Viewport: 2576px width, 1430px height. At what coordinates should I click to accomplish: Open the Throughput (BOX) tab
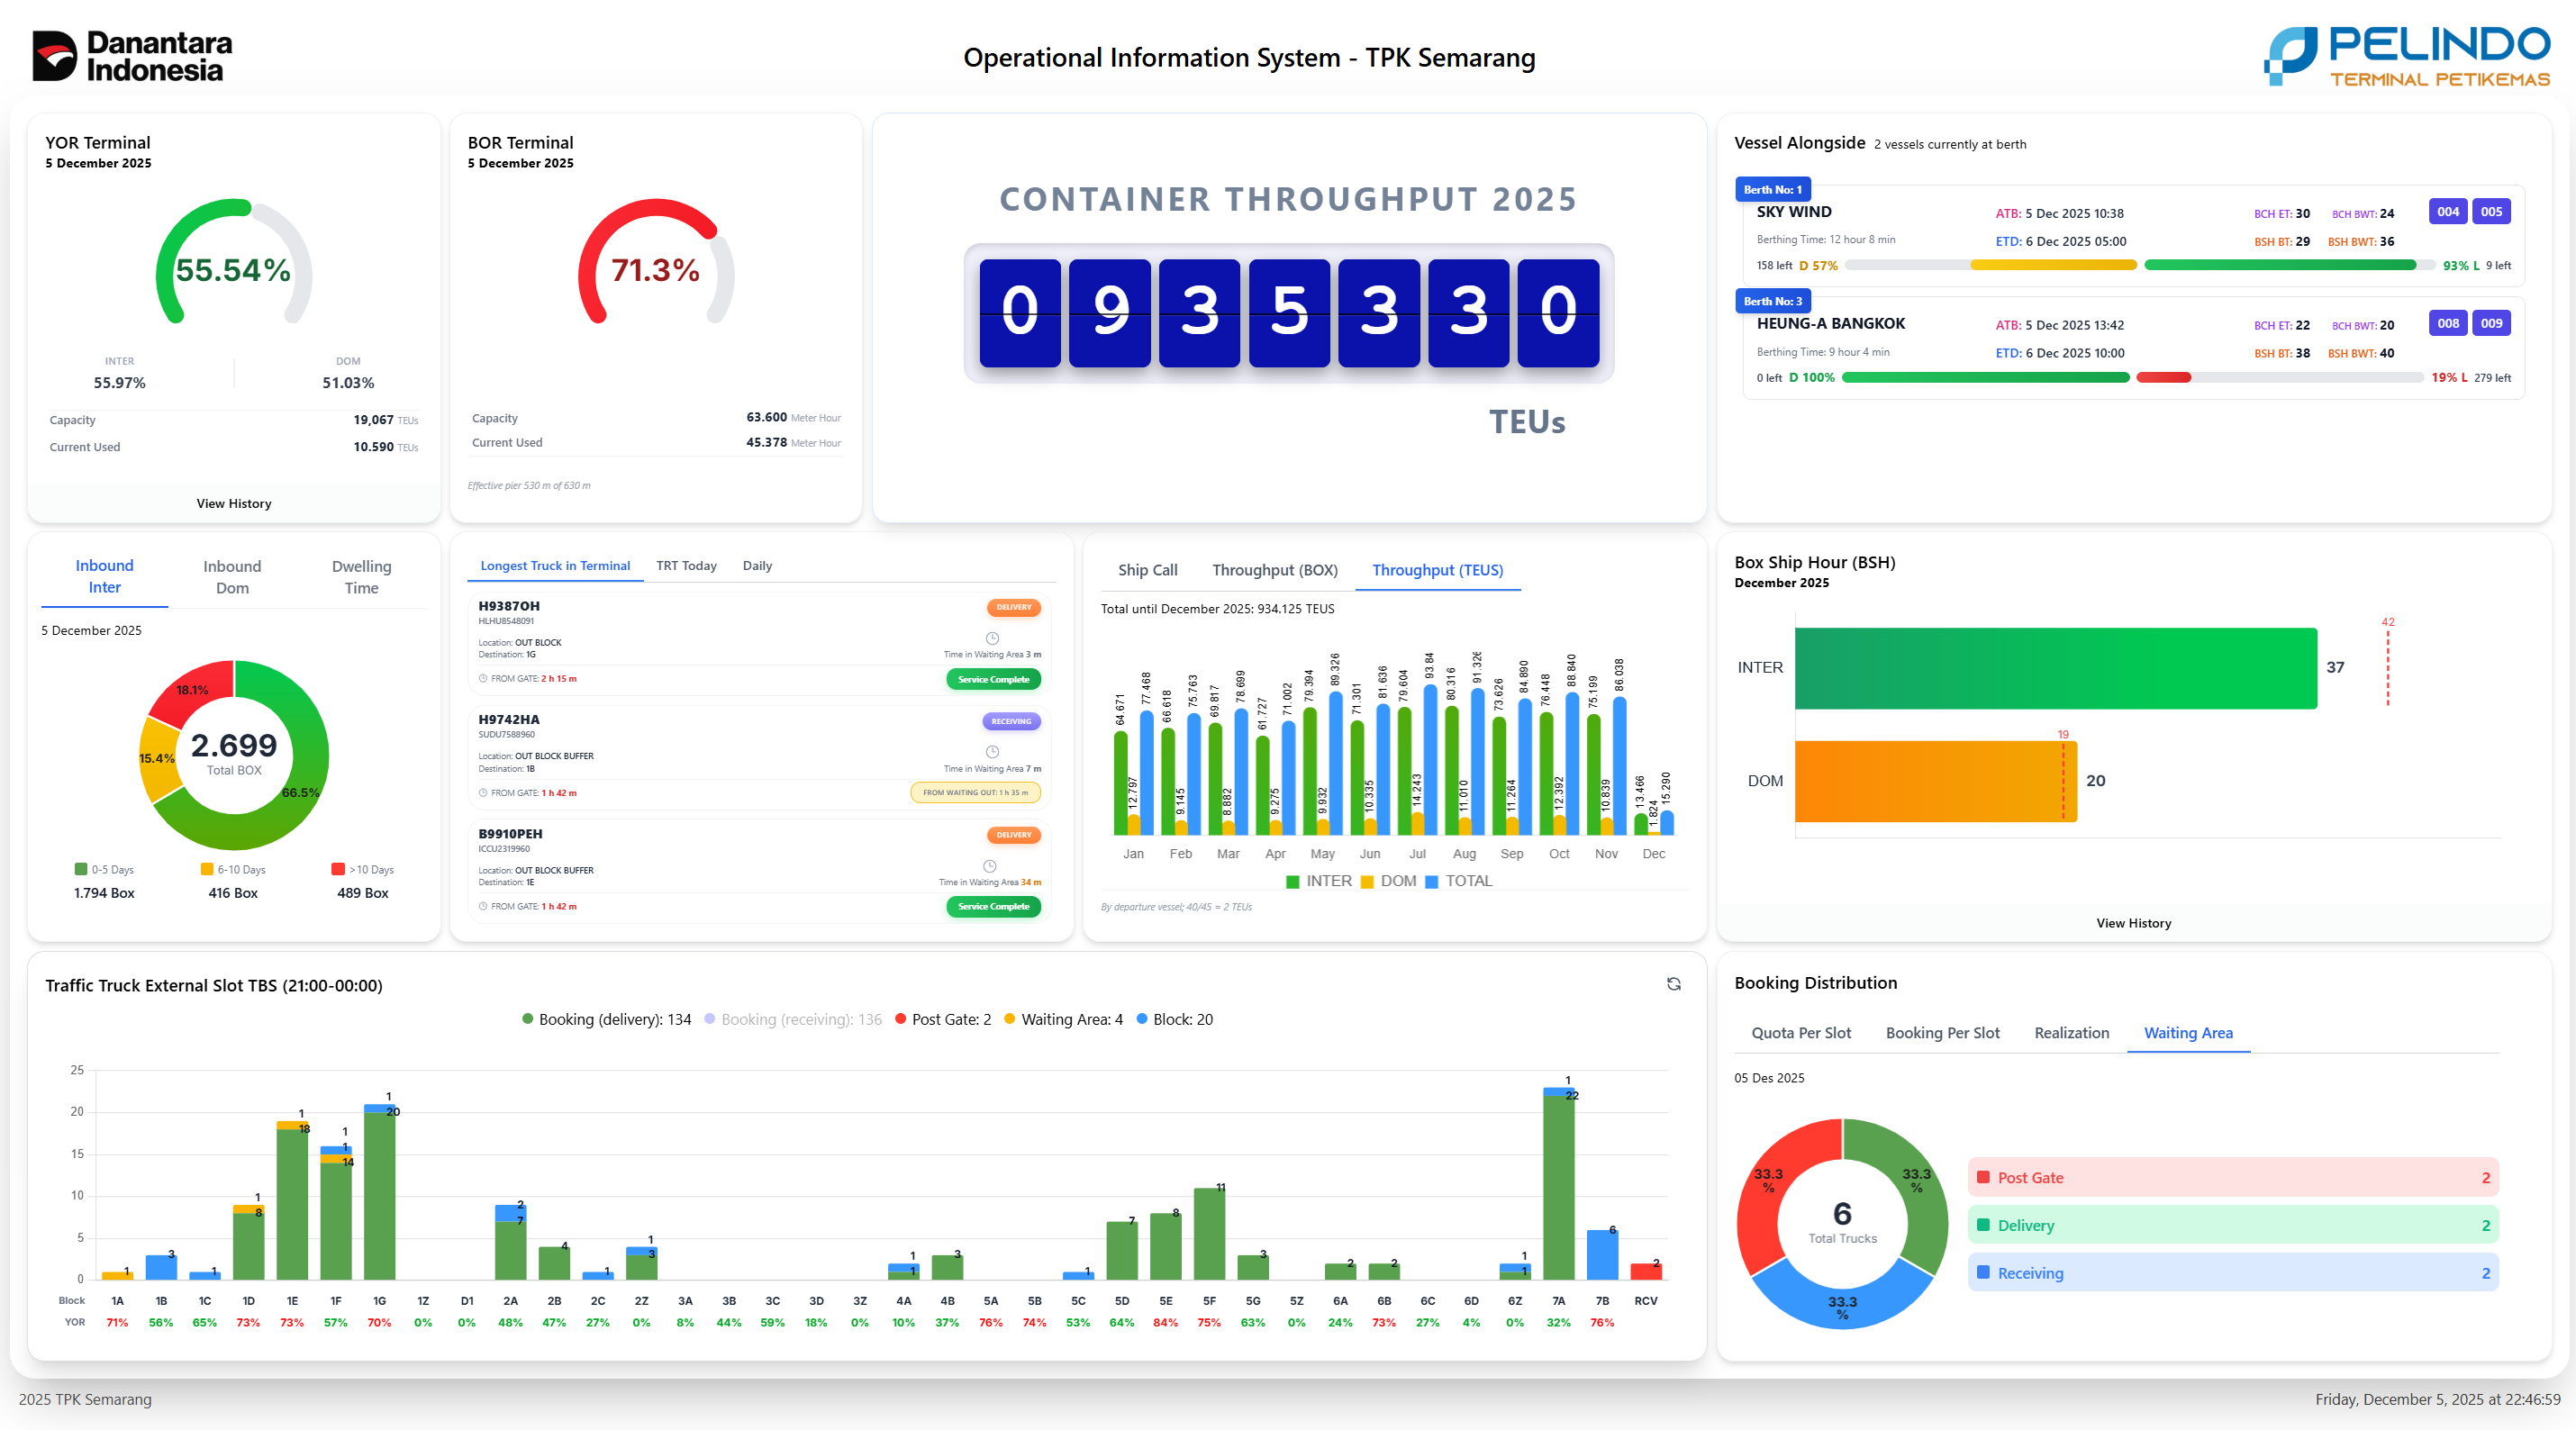click(x=1274, y=570)
